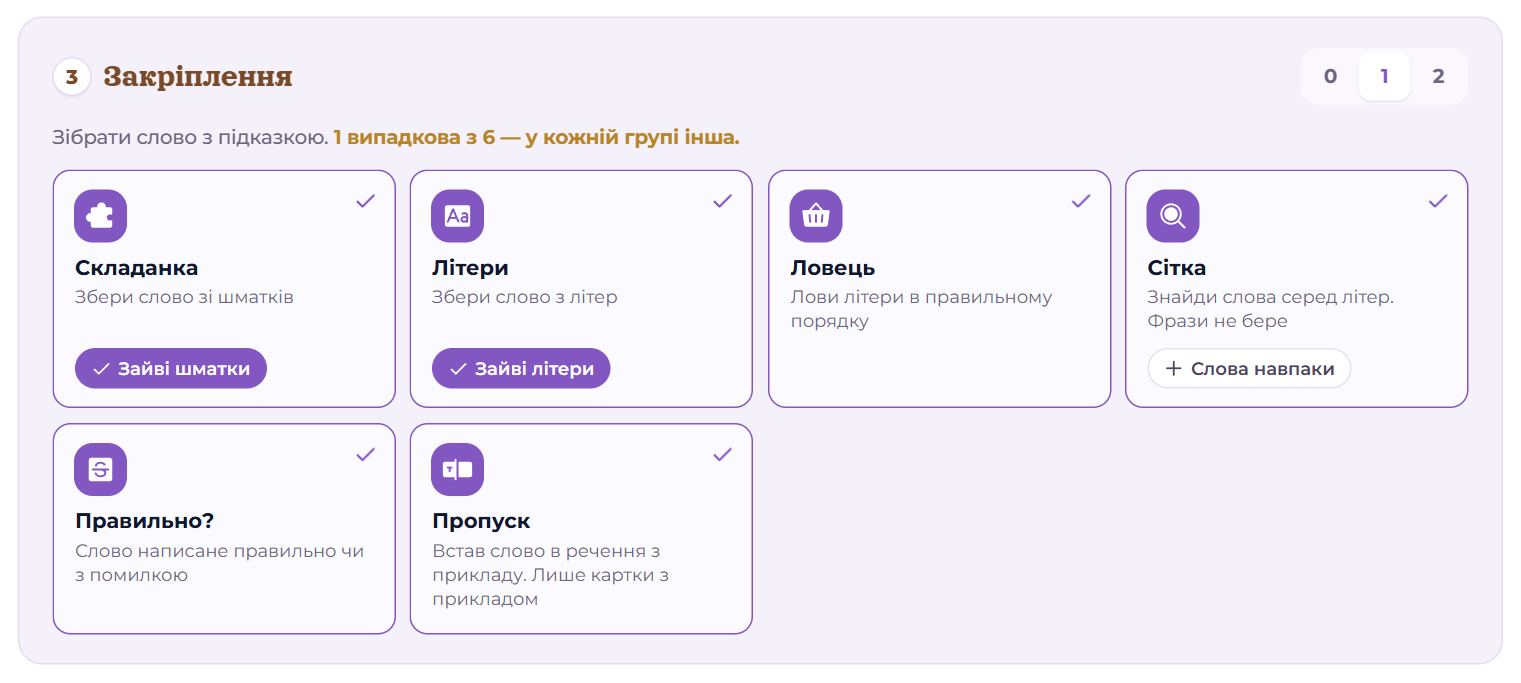The width and height of the screenshot is (1521, 683).
Task: Click the basket icon on Ловець card
Action: pyautogui.click(x=816, y=216)
